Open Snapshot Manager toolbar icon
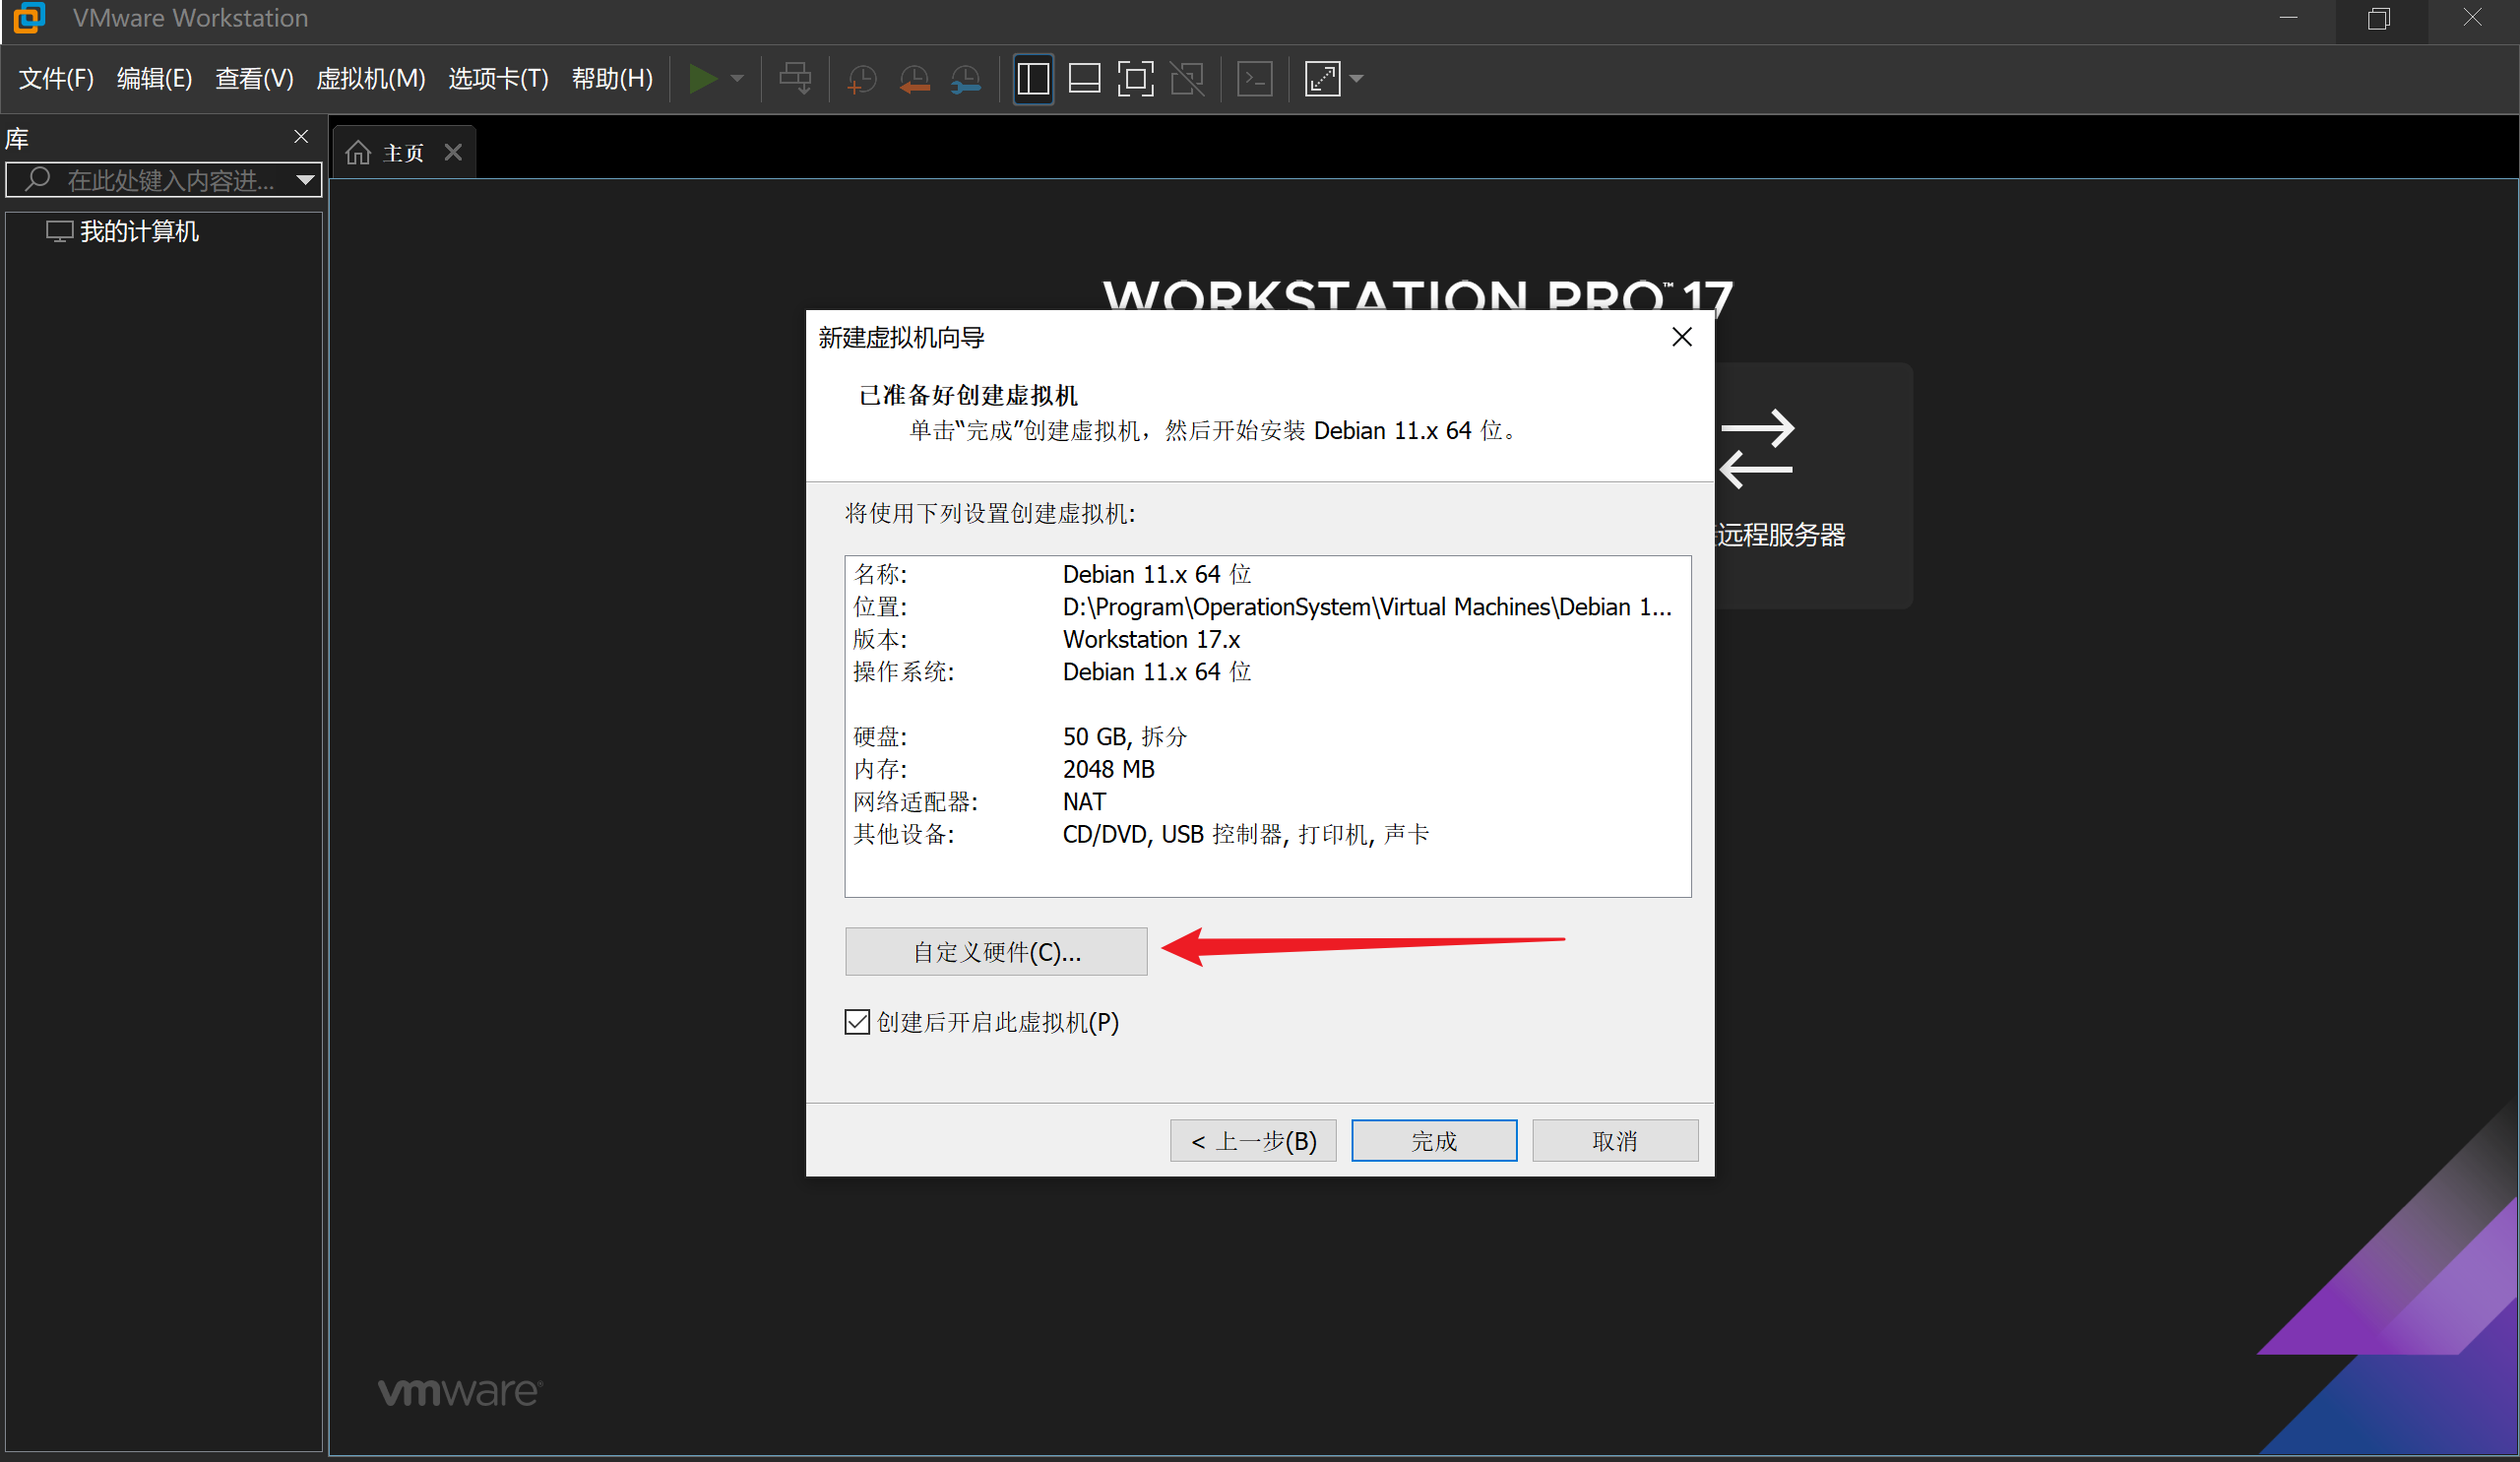Image resolution: width=2520 pixels, height=1462 pixels. 966,78
